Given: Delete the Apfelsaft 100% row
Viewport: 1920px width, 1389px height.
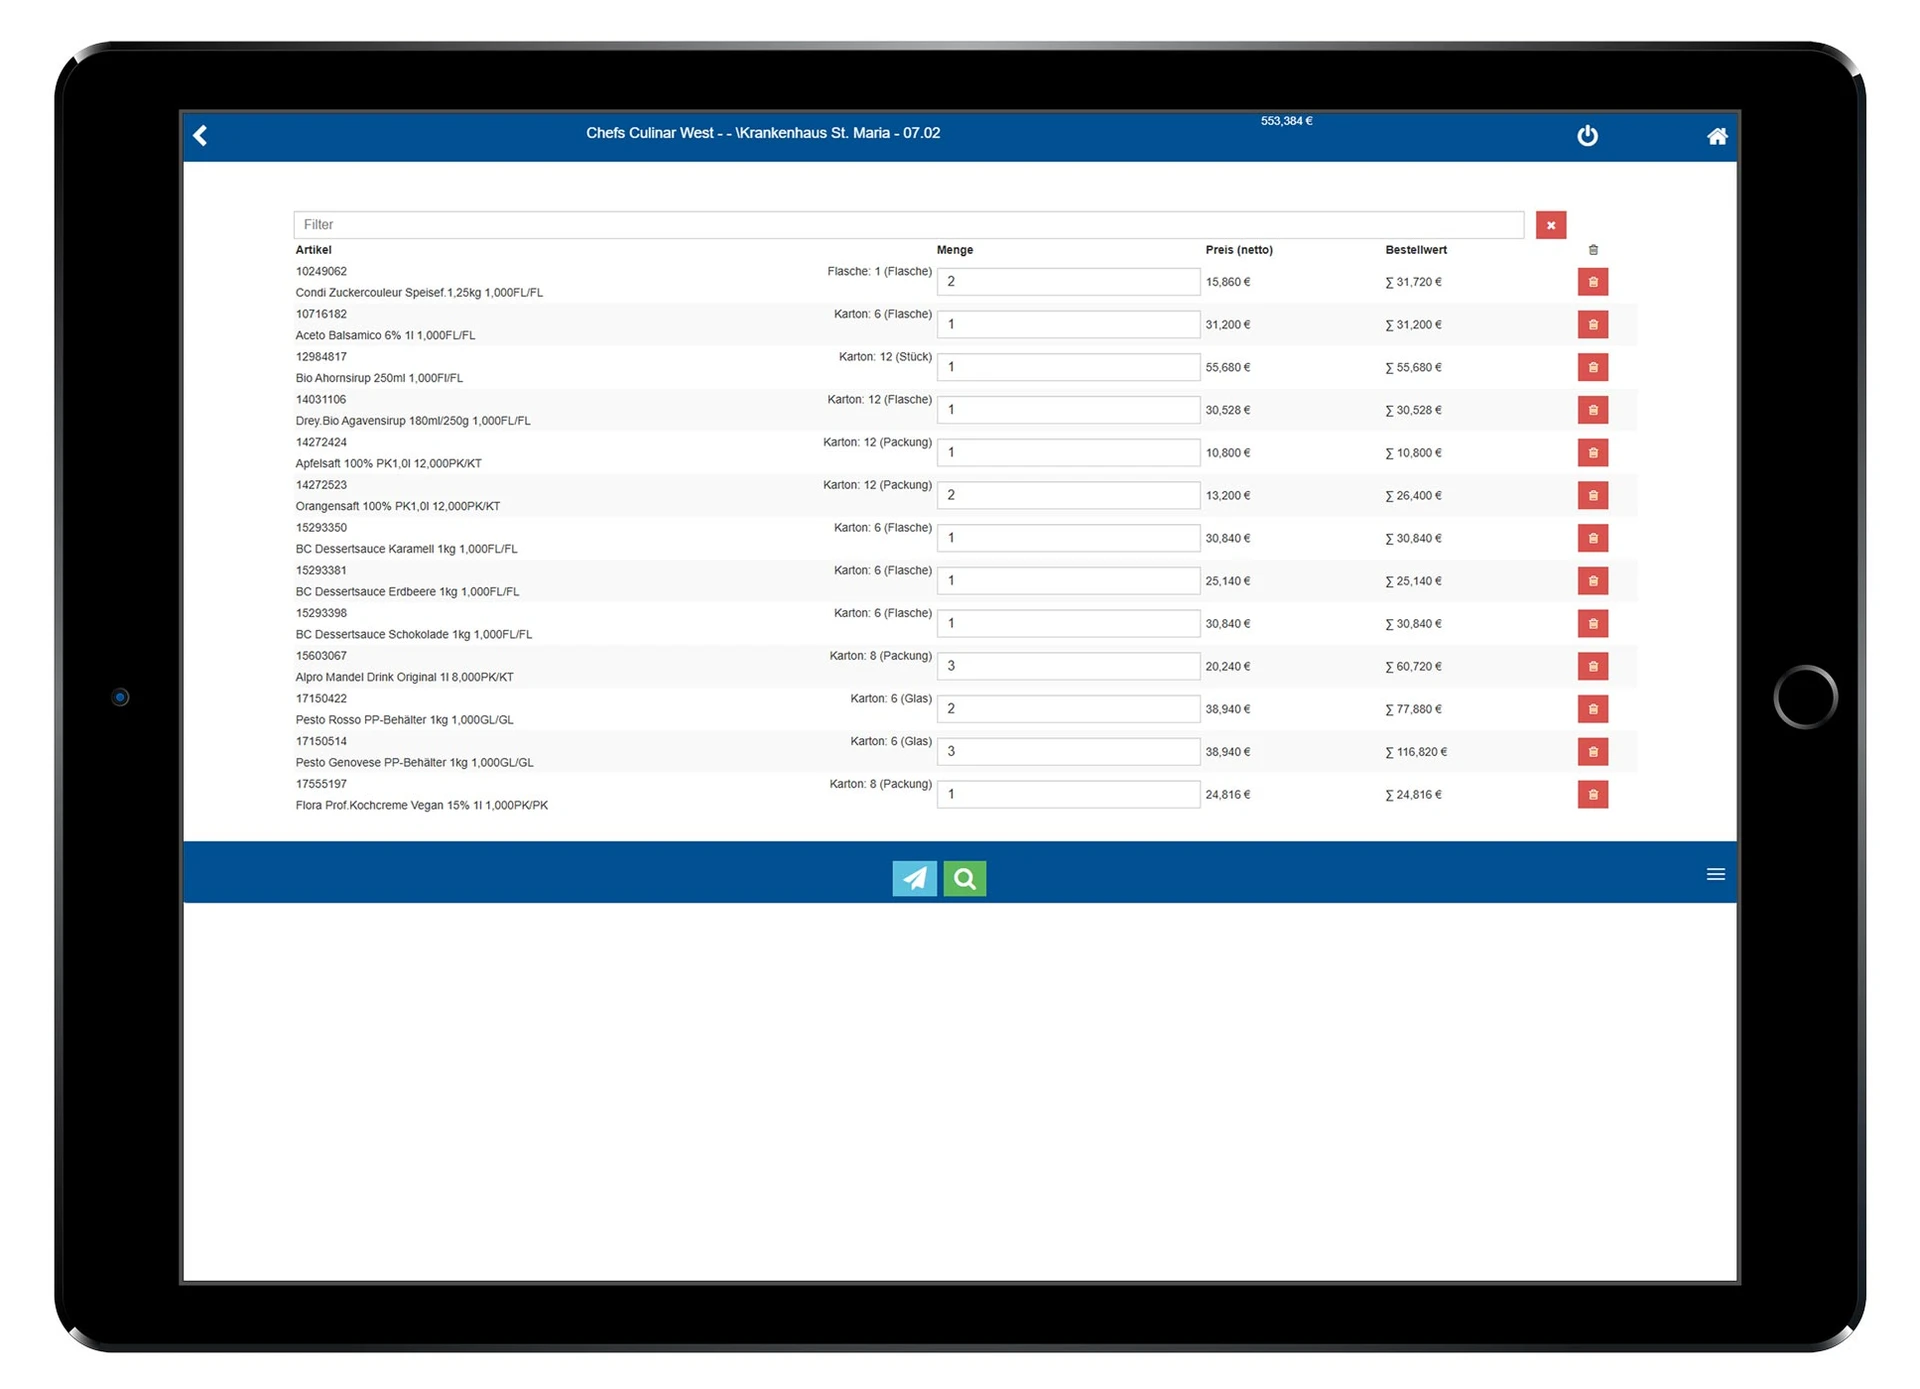Looking at the screenshot, I should click(1592, 453).
